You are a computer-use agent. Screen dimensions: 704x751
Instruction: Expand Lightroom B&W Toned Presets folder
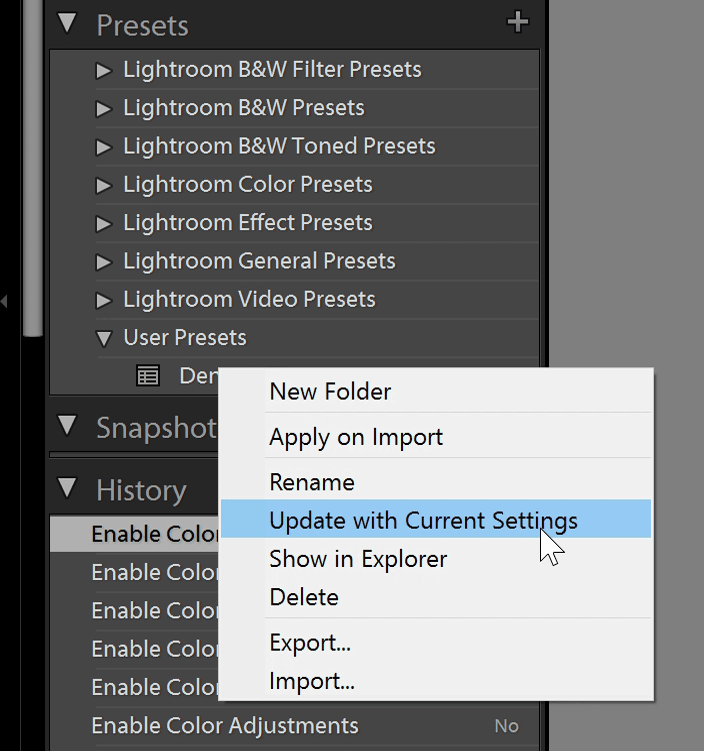click(x=103, y=147)
